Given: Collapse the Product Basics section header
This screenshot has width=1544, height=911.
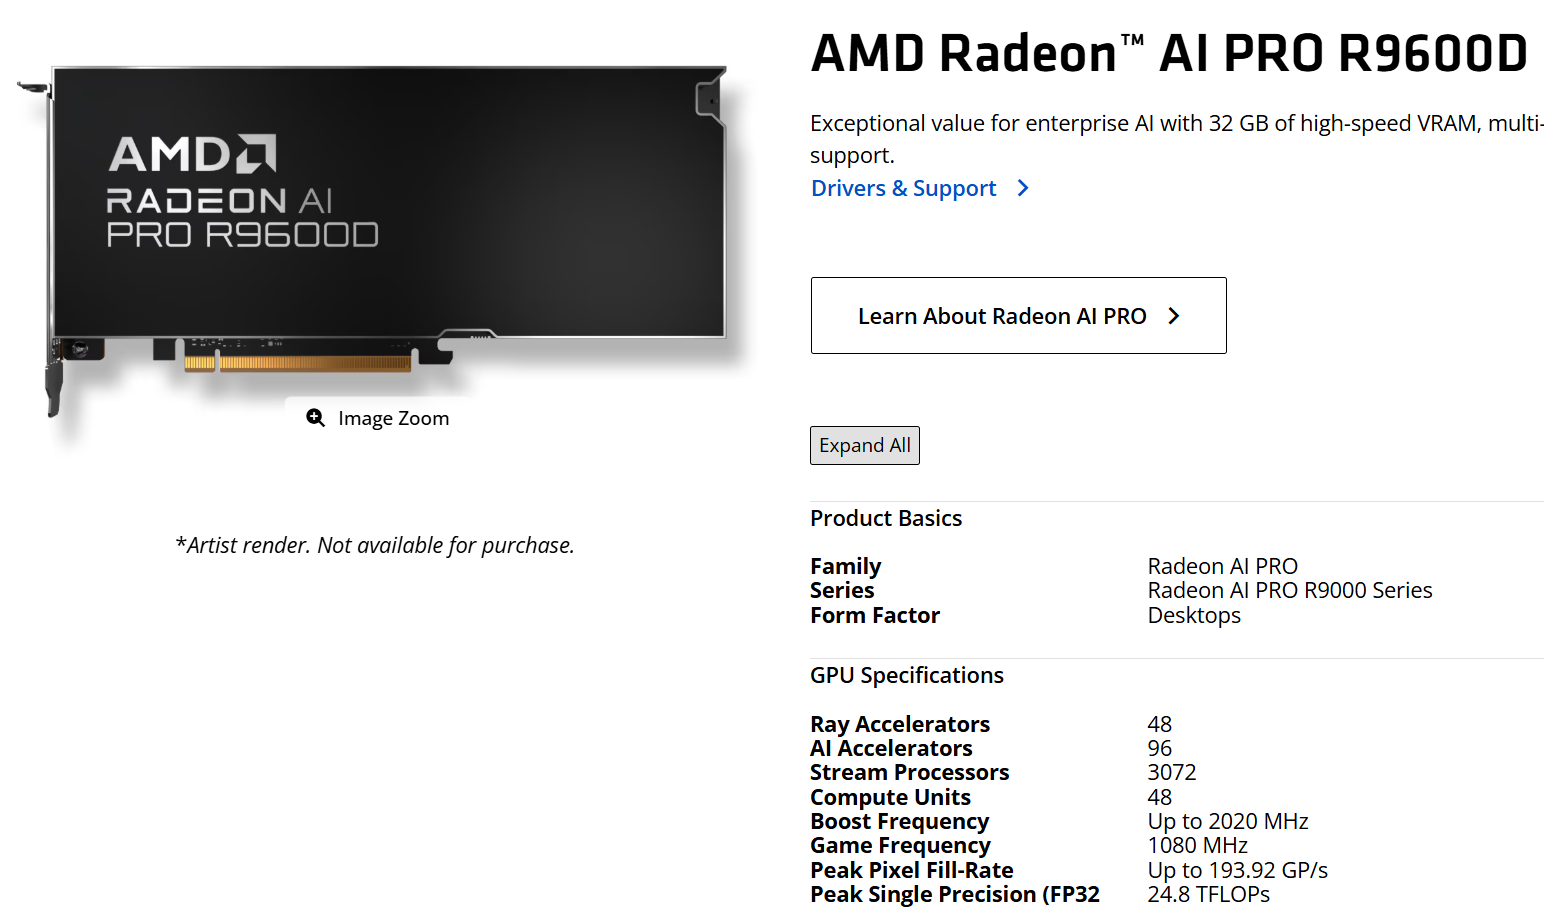Looking at the screenshot, I should (x=886, y=518).
